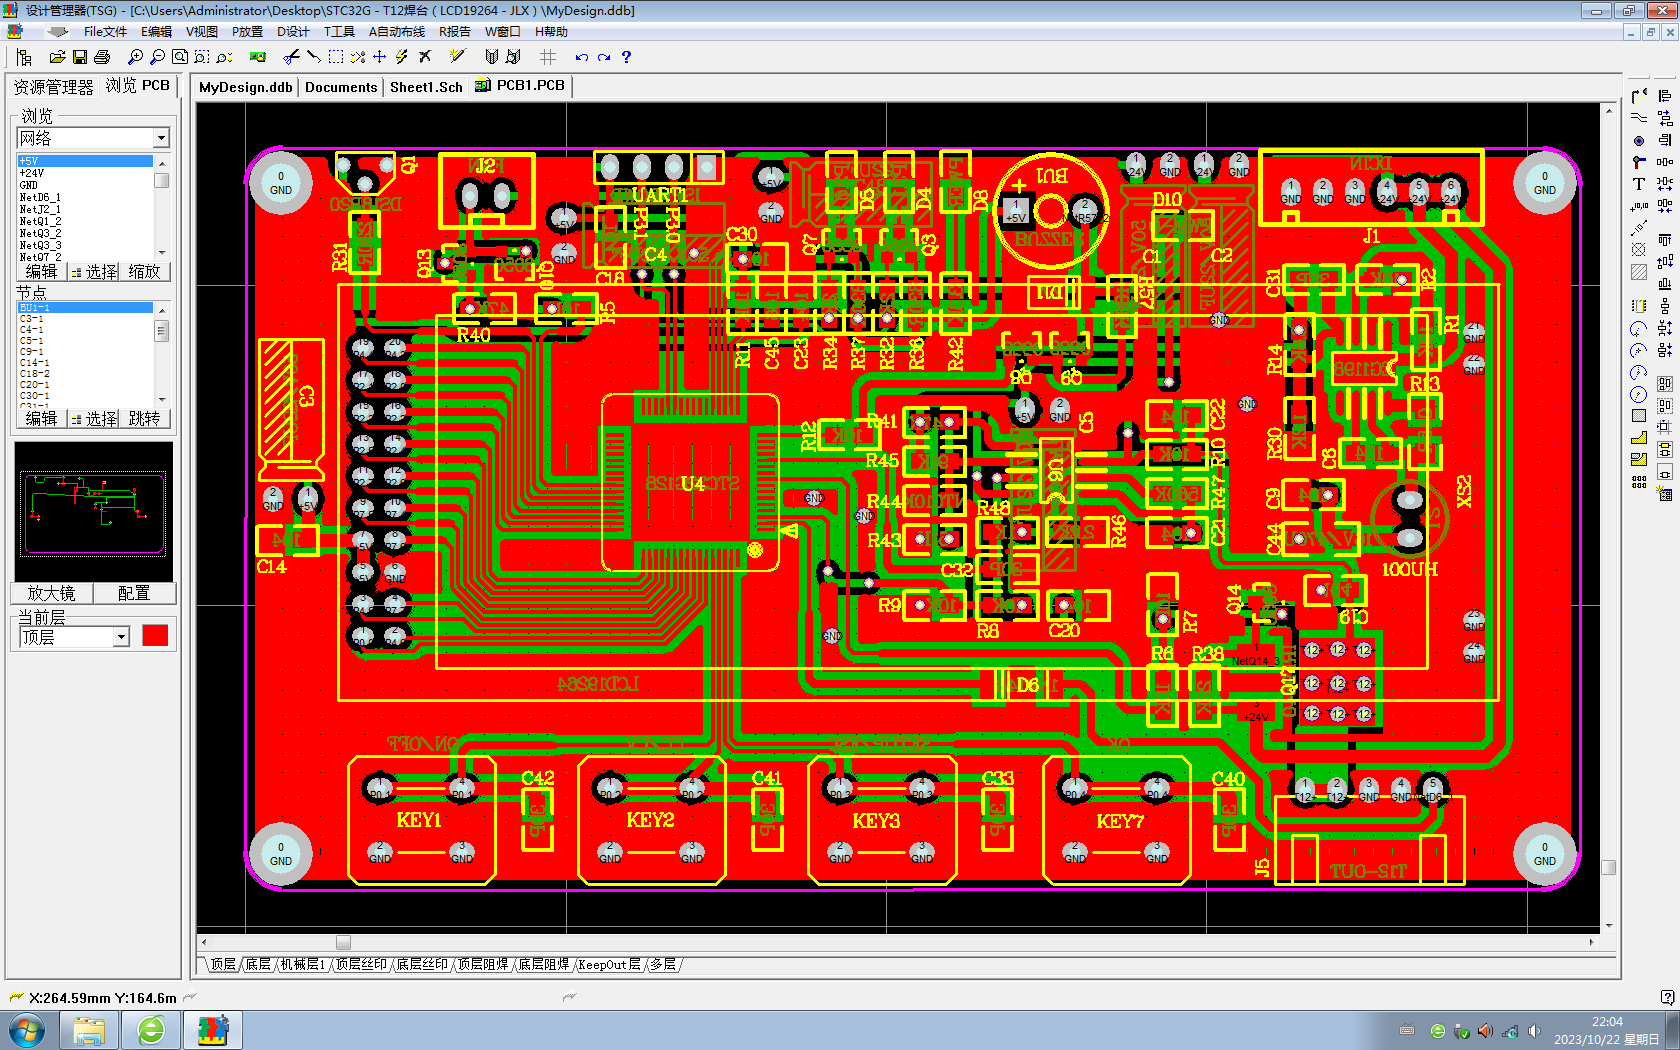Open the E编辑 menu
The image size is (1680, 1050).
[x=156, y=32]
